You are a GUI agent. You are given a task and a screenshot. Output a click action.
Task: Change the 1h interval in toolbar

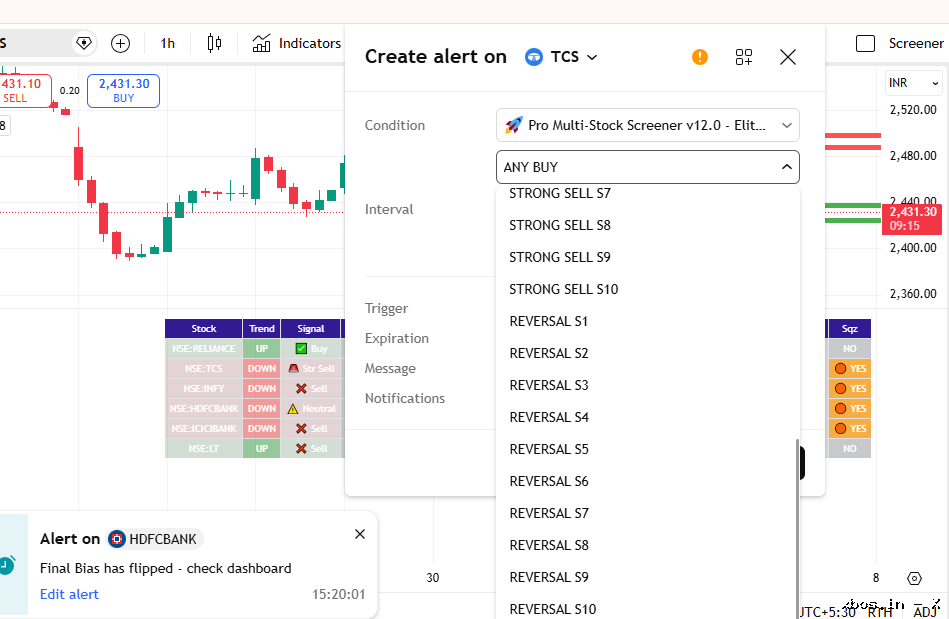click(x=168, y=44)
